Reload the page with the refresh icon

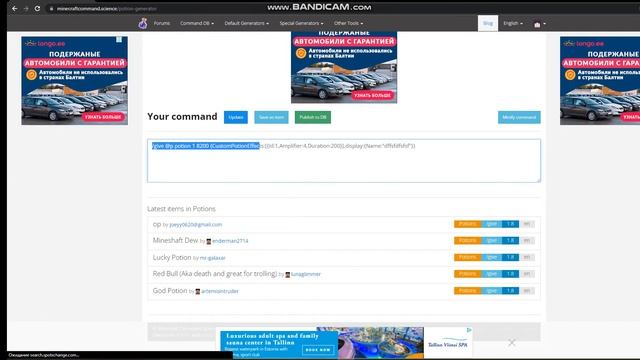pyautogui.click(x=37, y=8)
